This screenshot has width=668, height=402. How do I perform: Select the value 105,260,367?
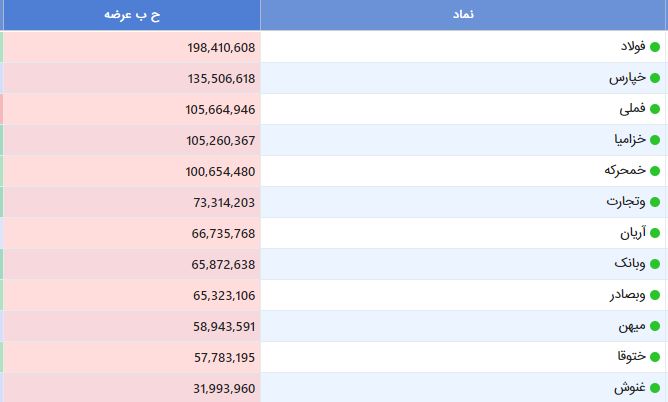[221, 141]
